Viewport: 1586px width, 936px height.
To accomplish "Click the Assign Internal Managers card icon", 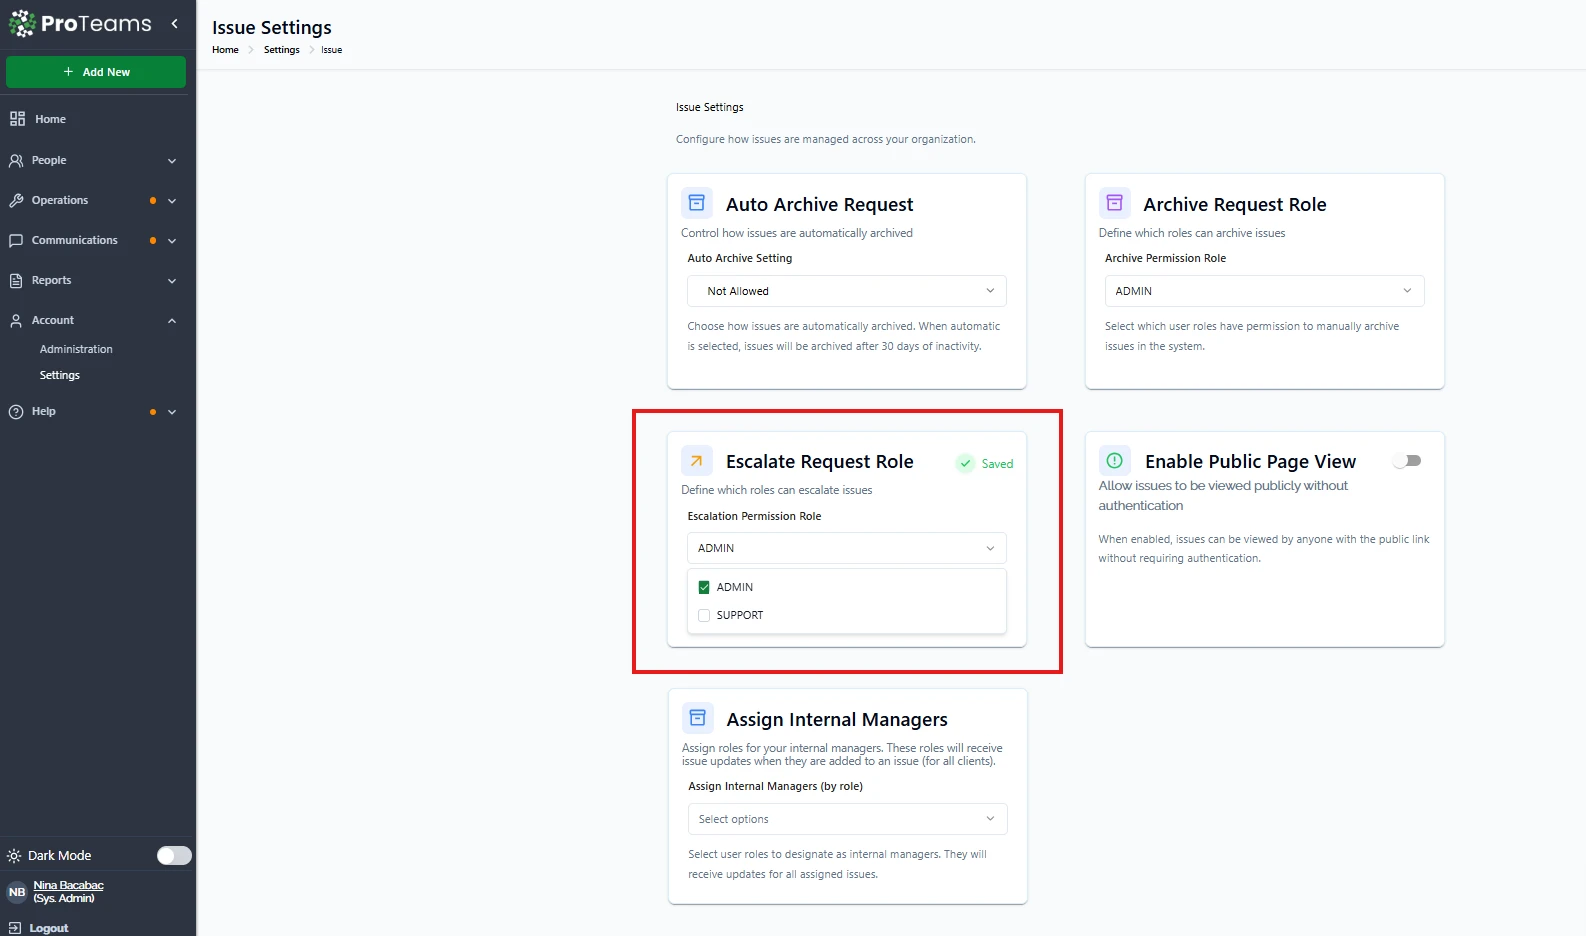I will [x=697, y=718].
